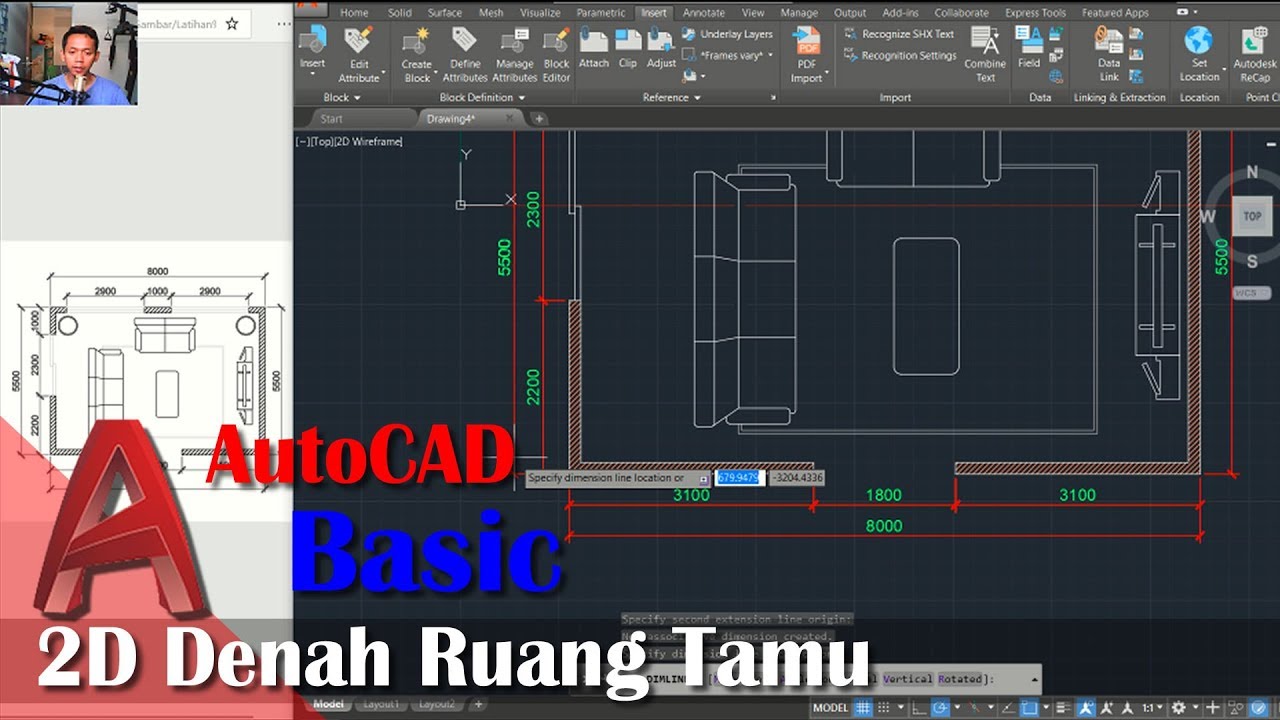
Task: Click the green 1800 dimension text
Action: 883,494
